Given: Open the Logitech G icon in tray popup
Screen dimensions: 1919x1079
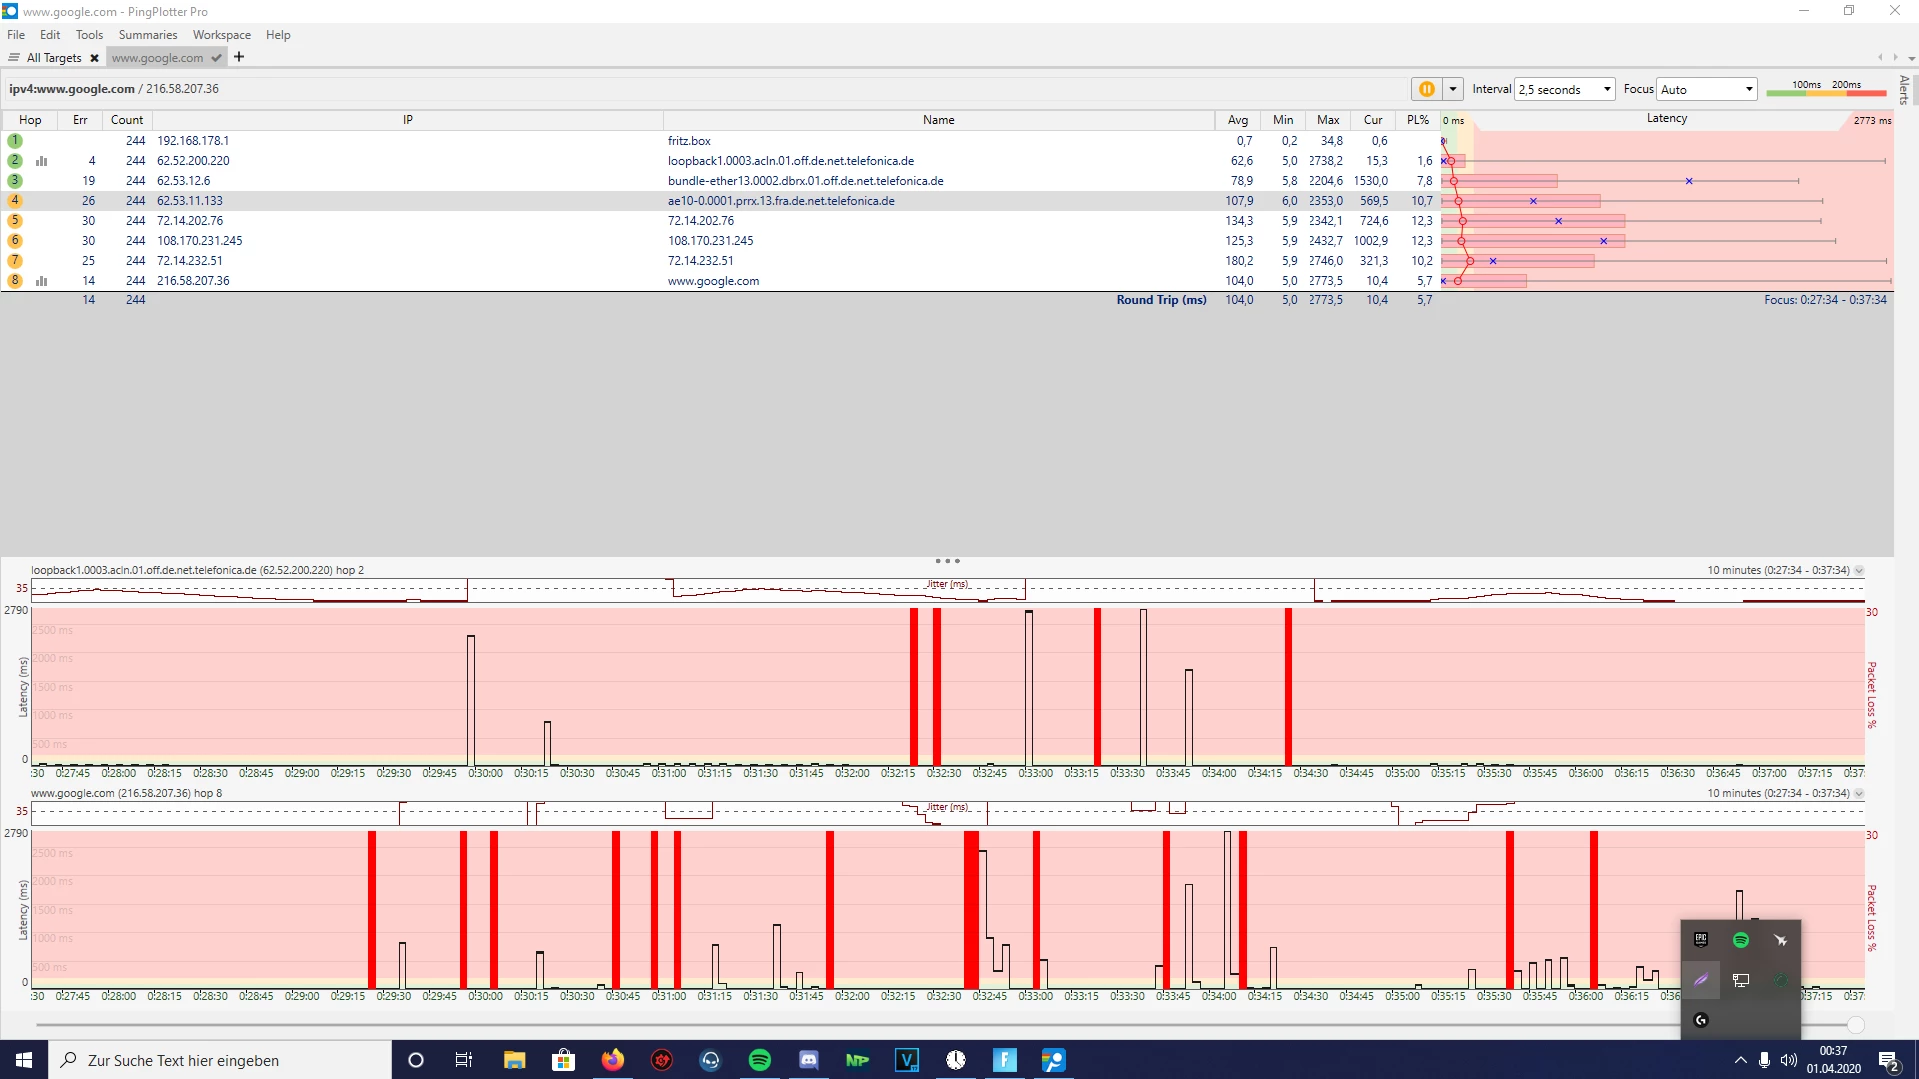Looking at the screenshot, I should point(1701,1020).
